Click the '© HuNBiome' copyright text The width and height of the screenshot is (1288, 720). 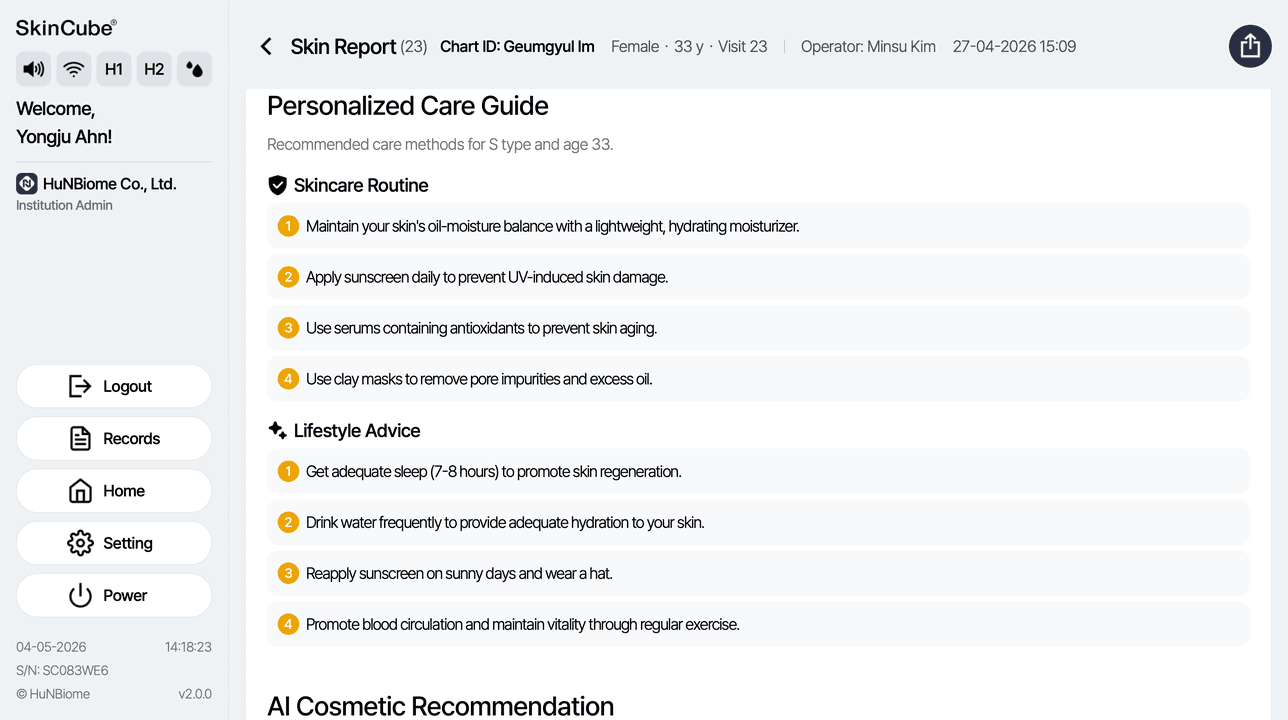[53, 694]
